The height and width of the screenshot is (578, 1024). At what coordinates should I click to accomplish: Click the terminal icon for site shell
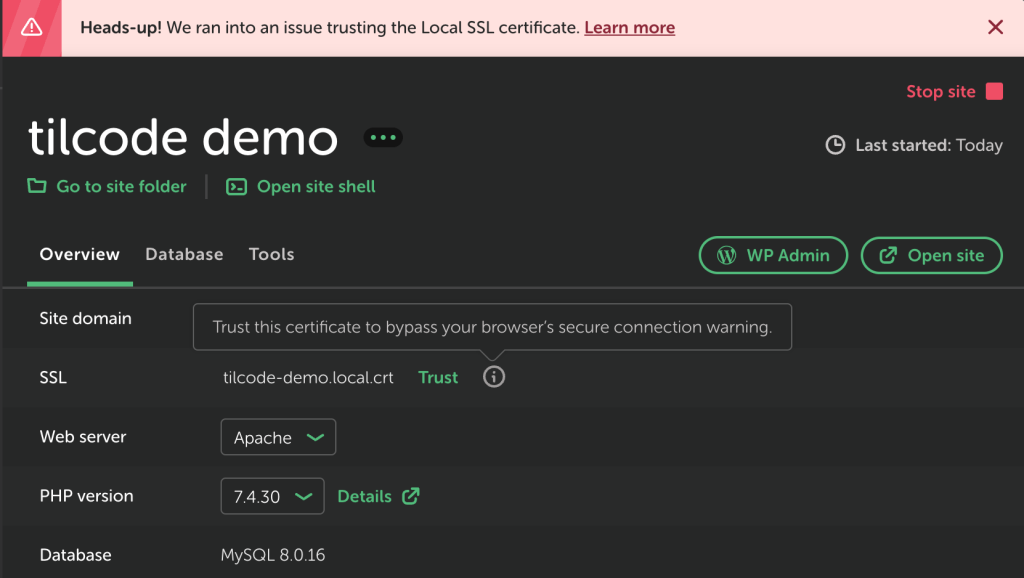(236, 186)
